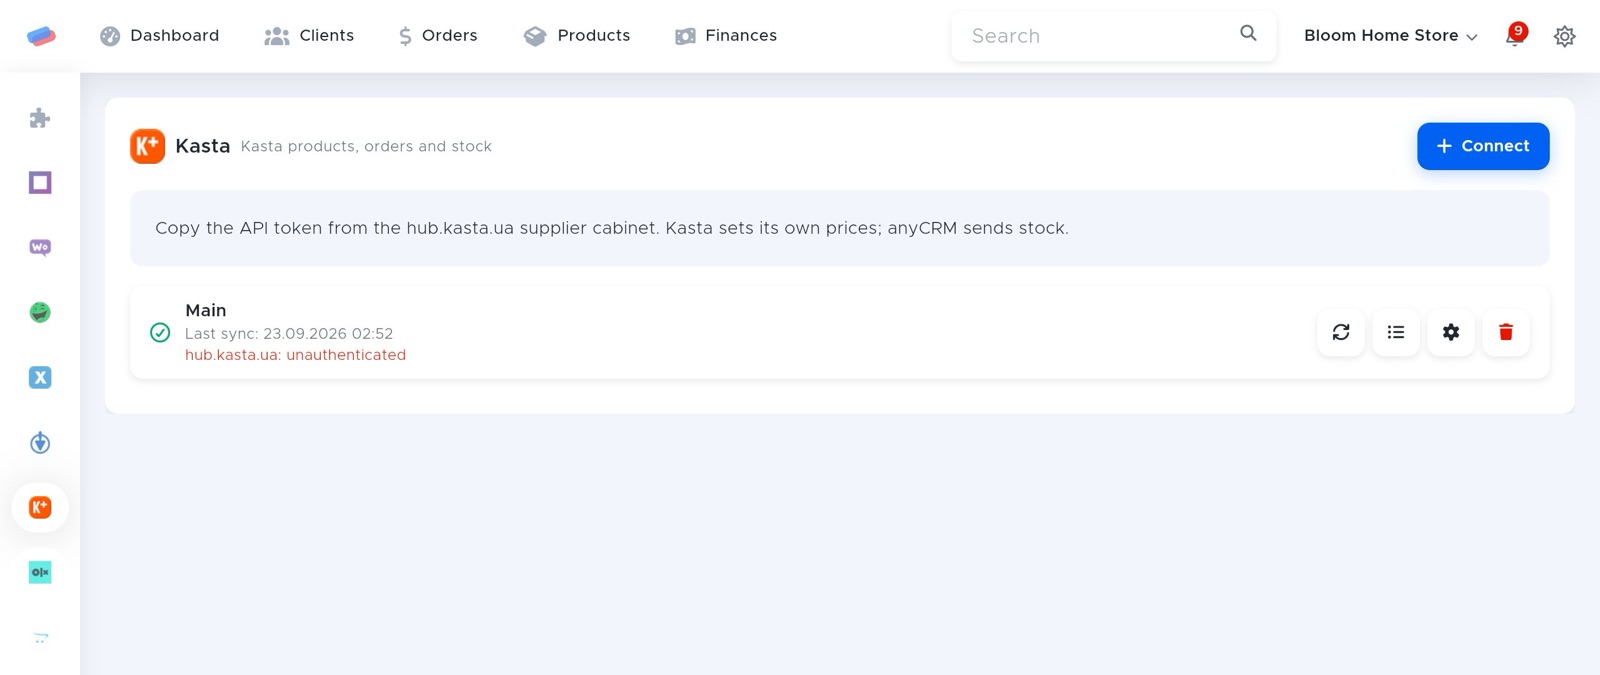Click the Kasta logo in card header
The height and width of the screenshot is (675, 1600).
click(148, 146)
